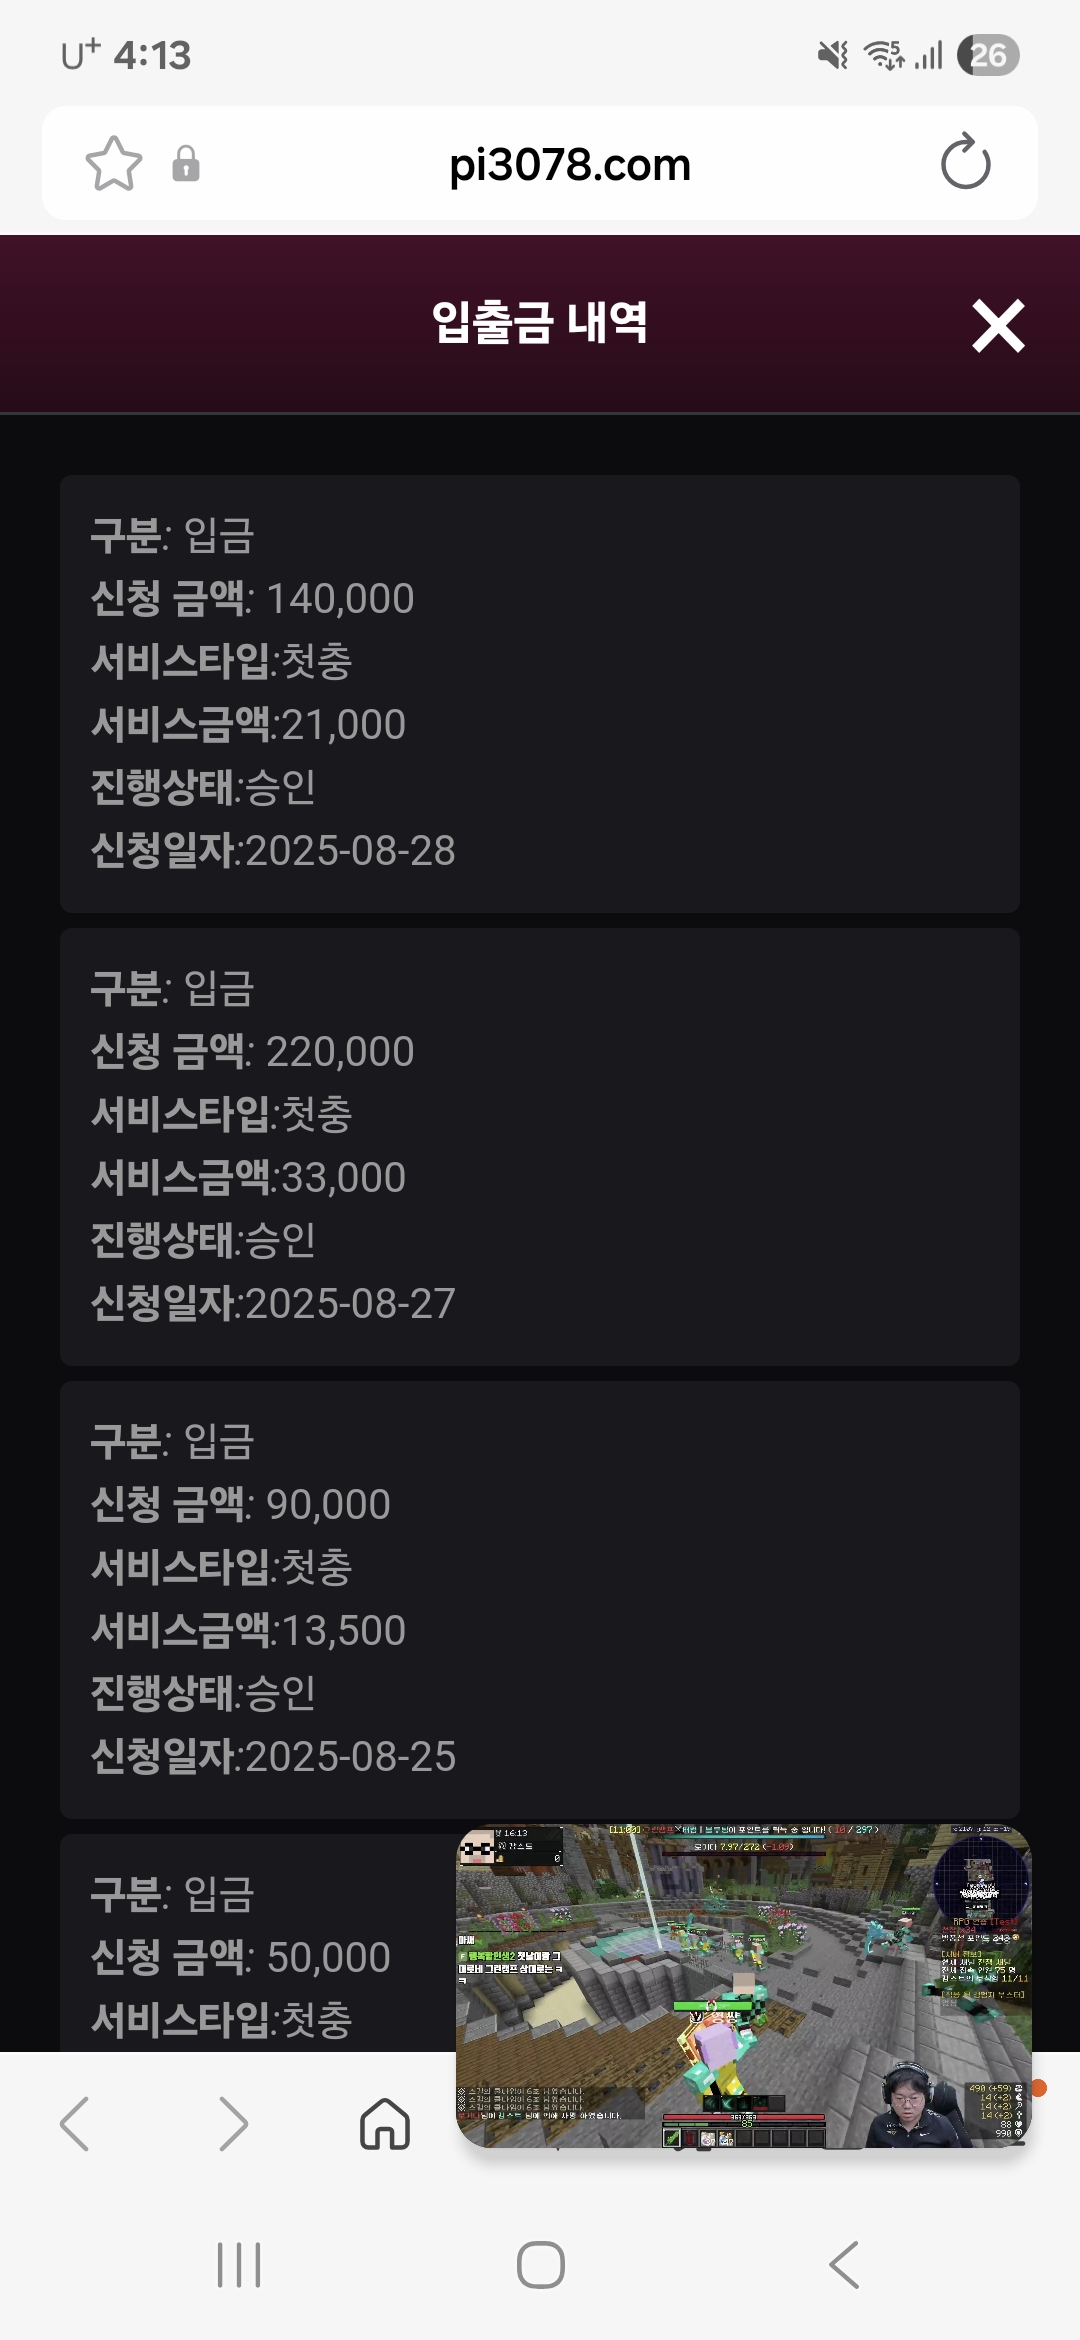Tap the 입출금 내역 header title

pyautogui.click(x=540, y=323)
